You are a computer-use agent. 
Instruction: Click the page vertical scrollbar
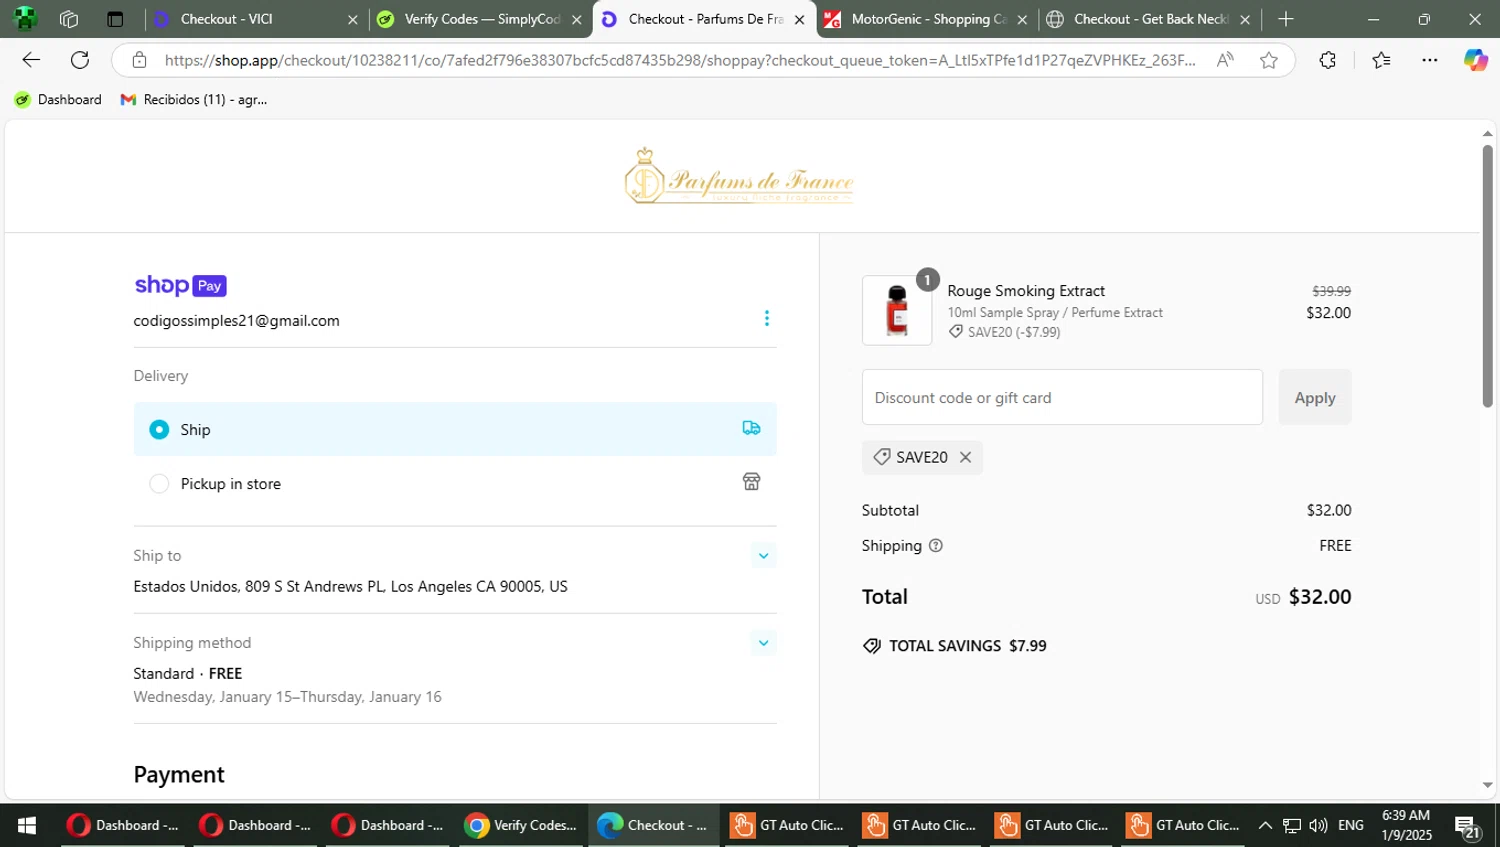[1487, 276]
